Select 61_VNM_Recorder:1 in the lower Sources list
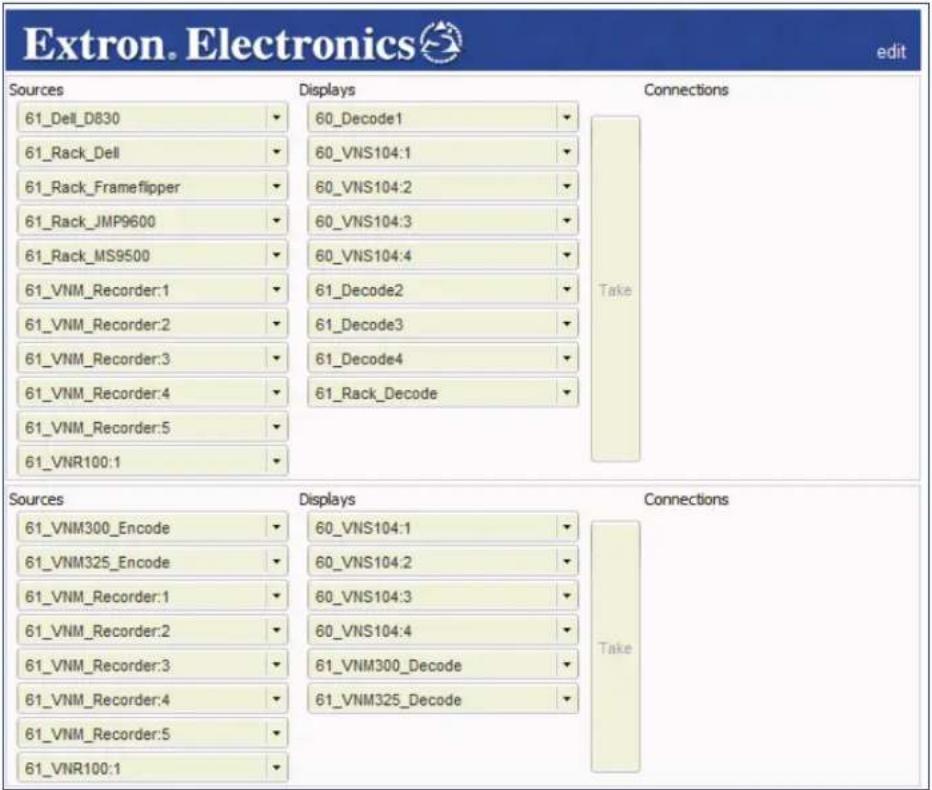The width and height of the screenshot is (932, 790). [x=152, y=596]
